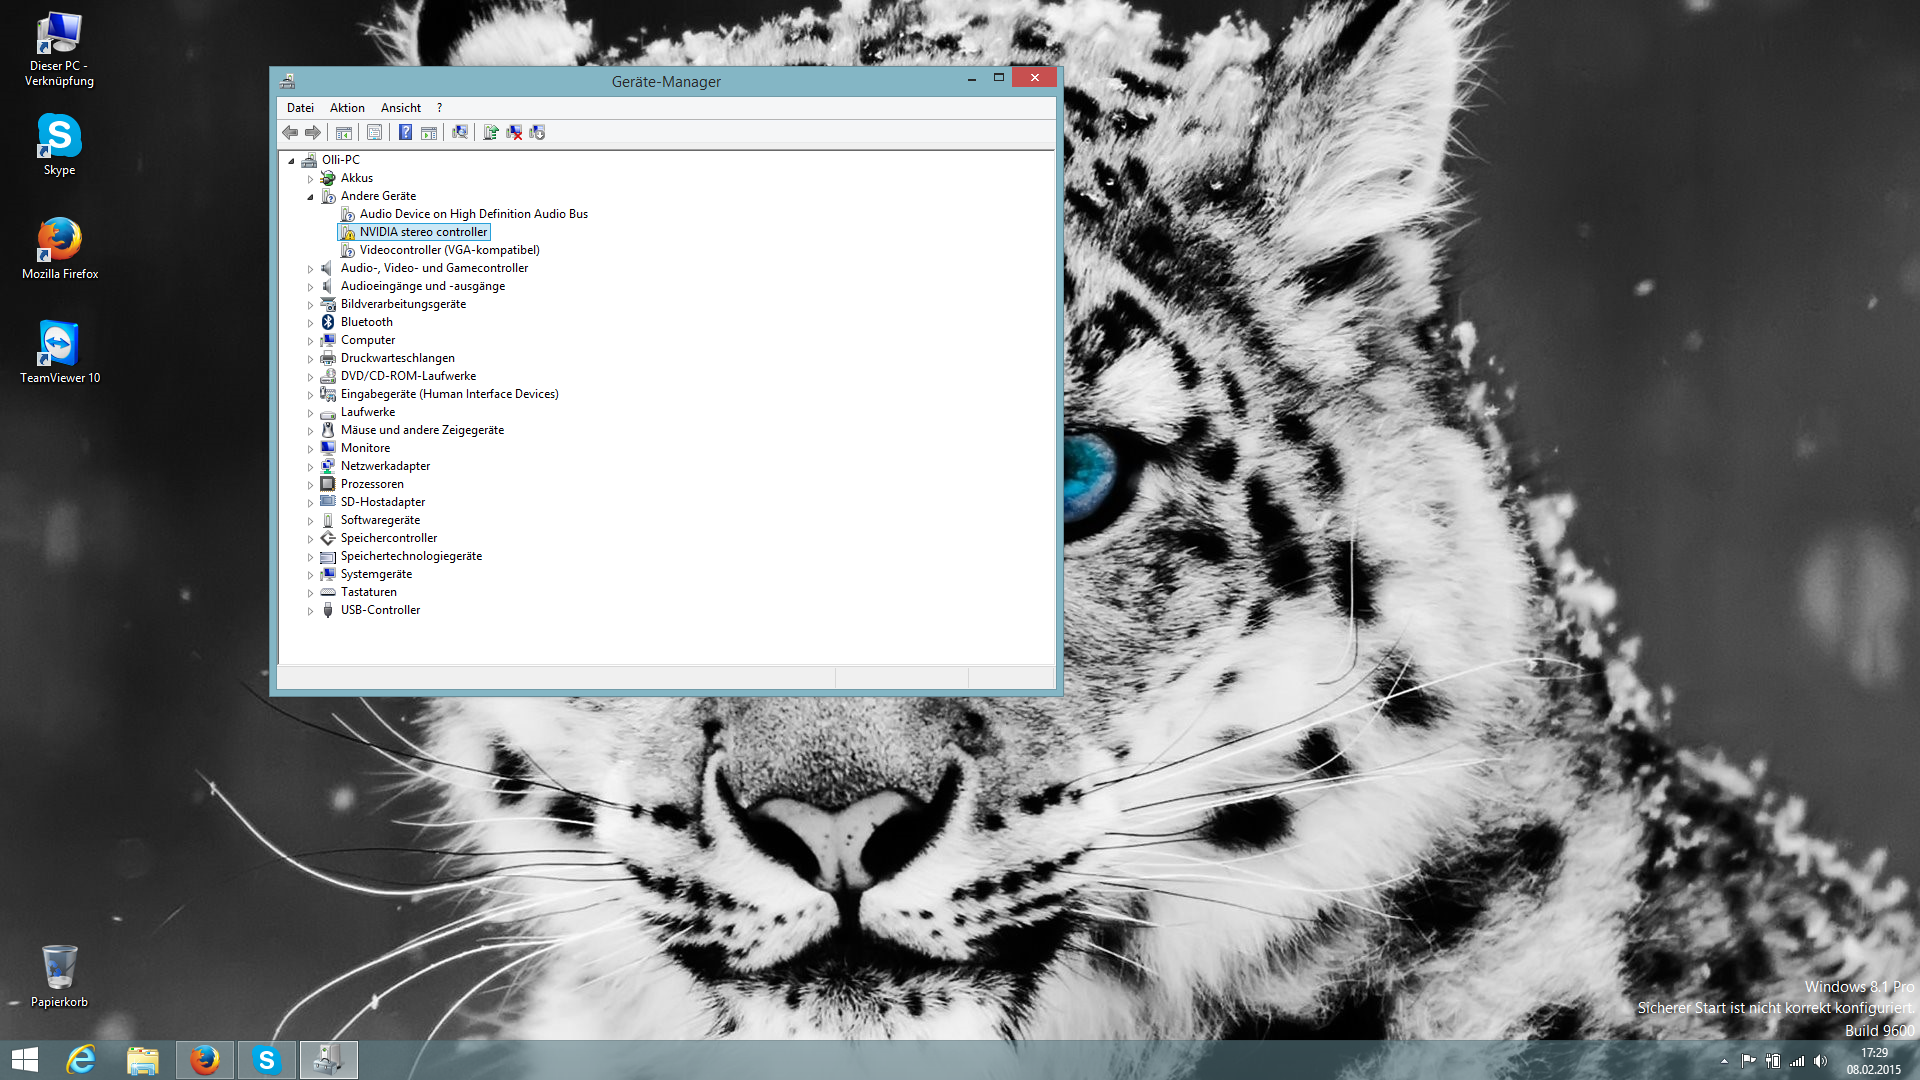Click the volume speaker tray icon
1920x1080 pixels.
click(1820, 1061)
